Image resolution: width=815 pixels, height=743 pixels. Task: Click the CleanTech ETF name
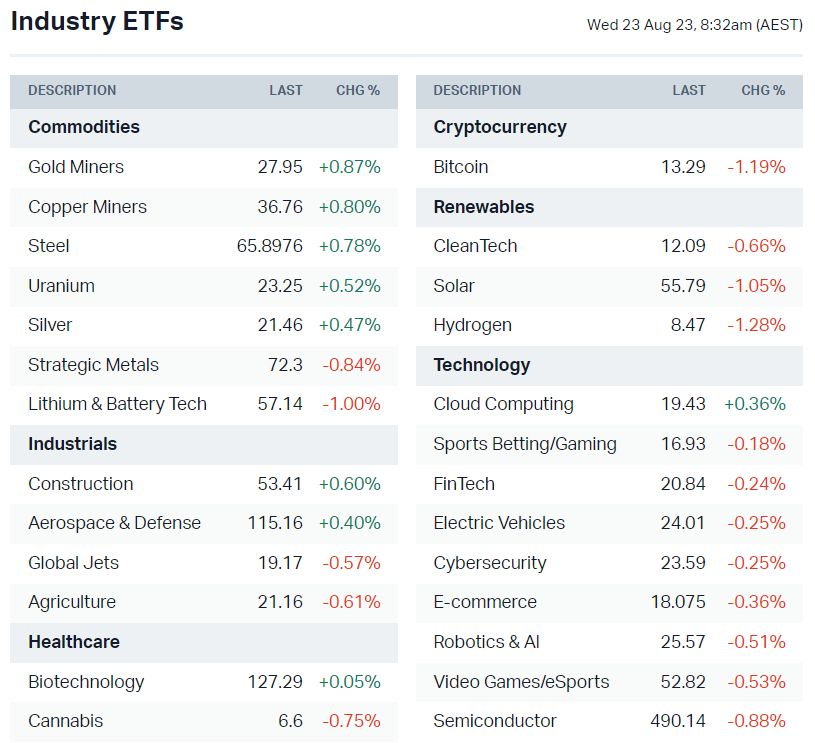point(475,246)
